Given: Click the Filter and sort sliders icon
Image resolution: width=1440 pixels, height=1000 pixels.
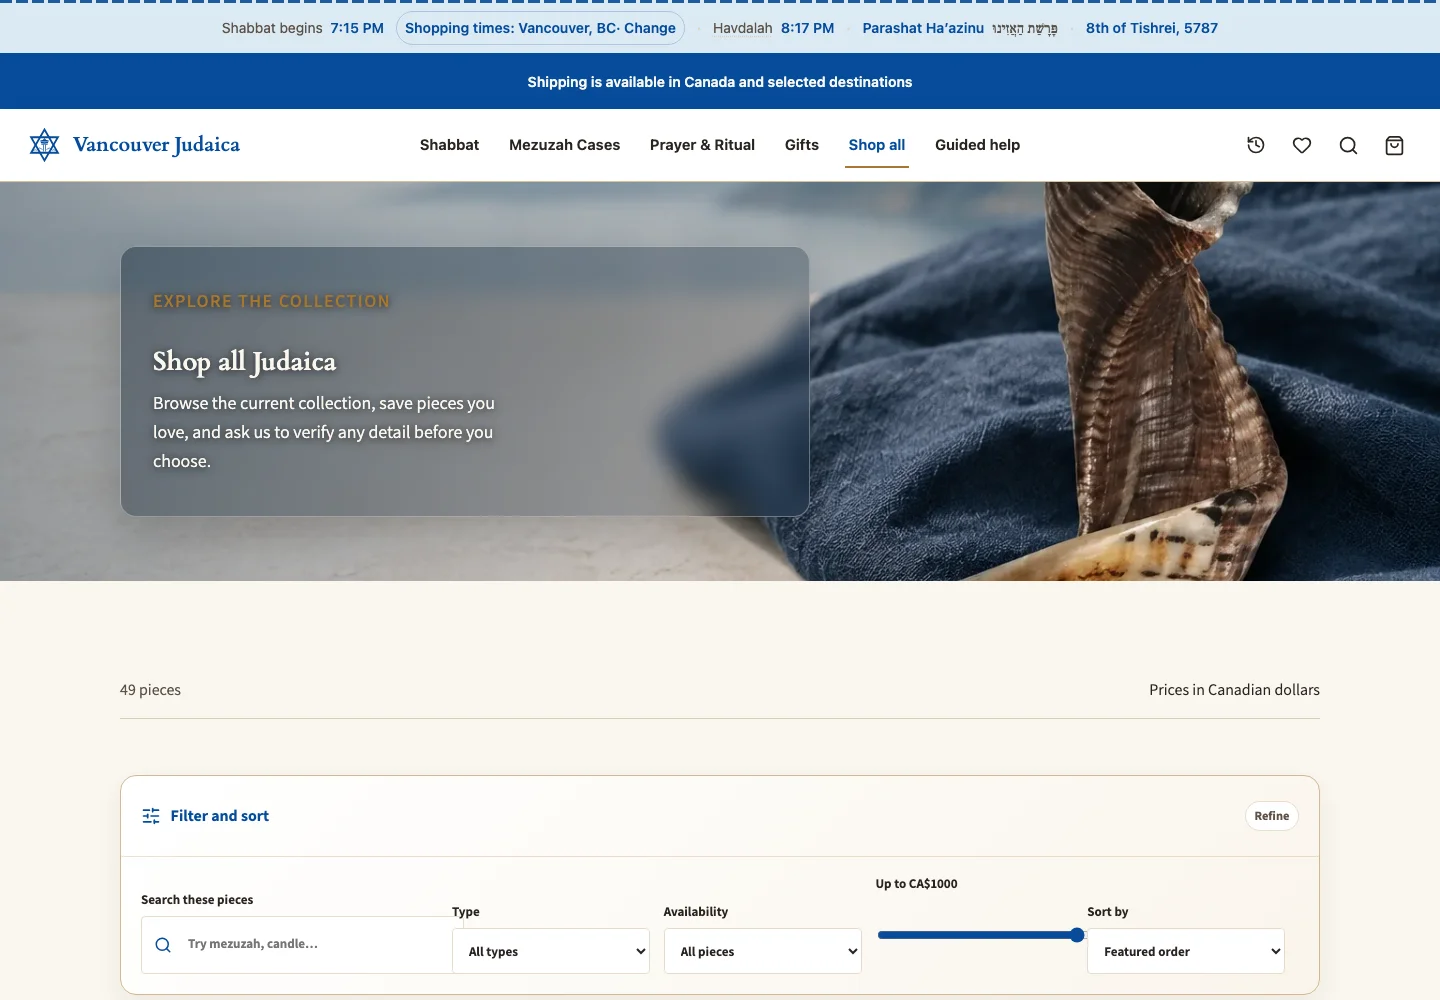Looking at the screenshot, I should point(151,816).
